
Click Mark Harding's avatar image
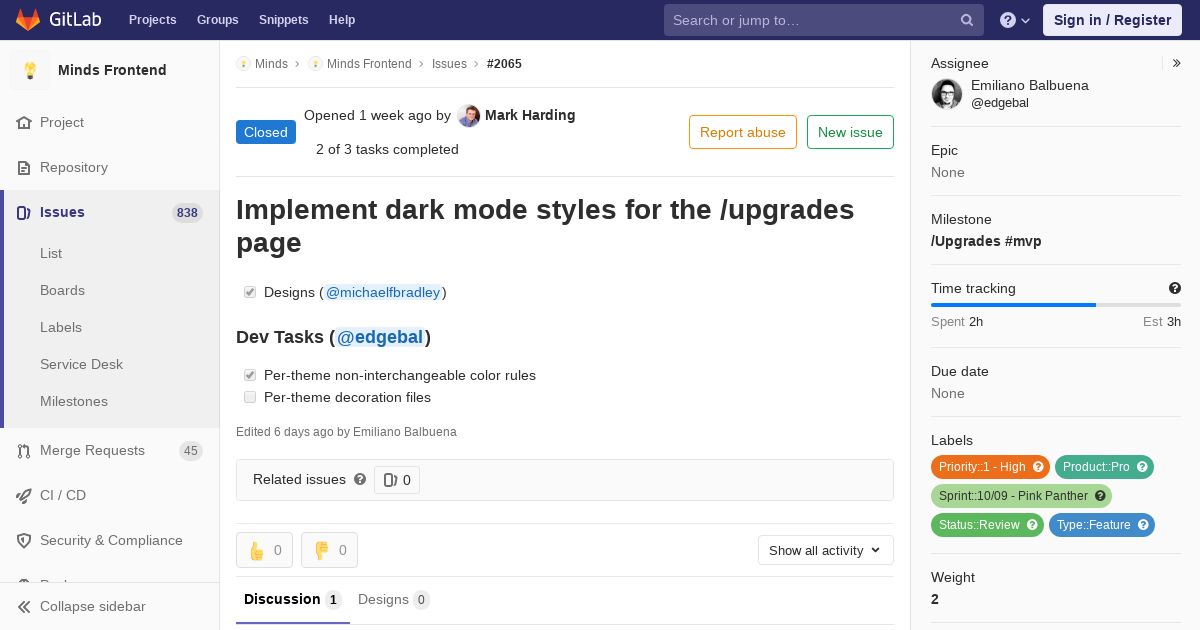(x=469, y=116)
